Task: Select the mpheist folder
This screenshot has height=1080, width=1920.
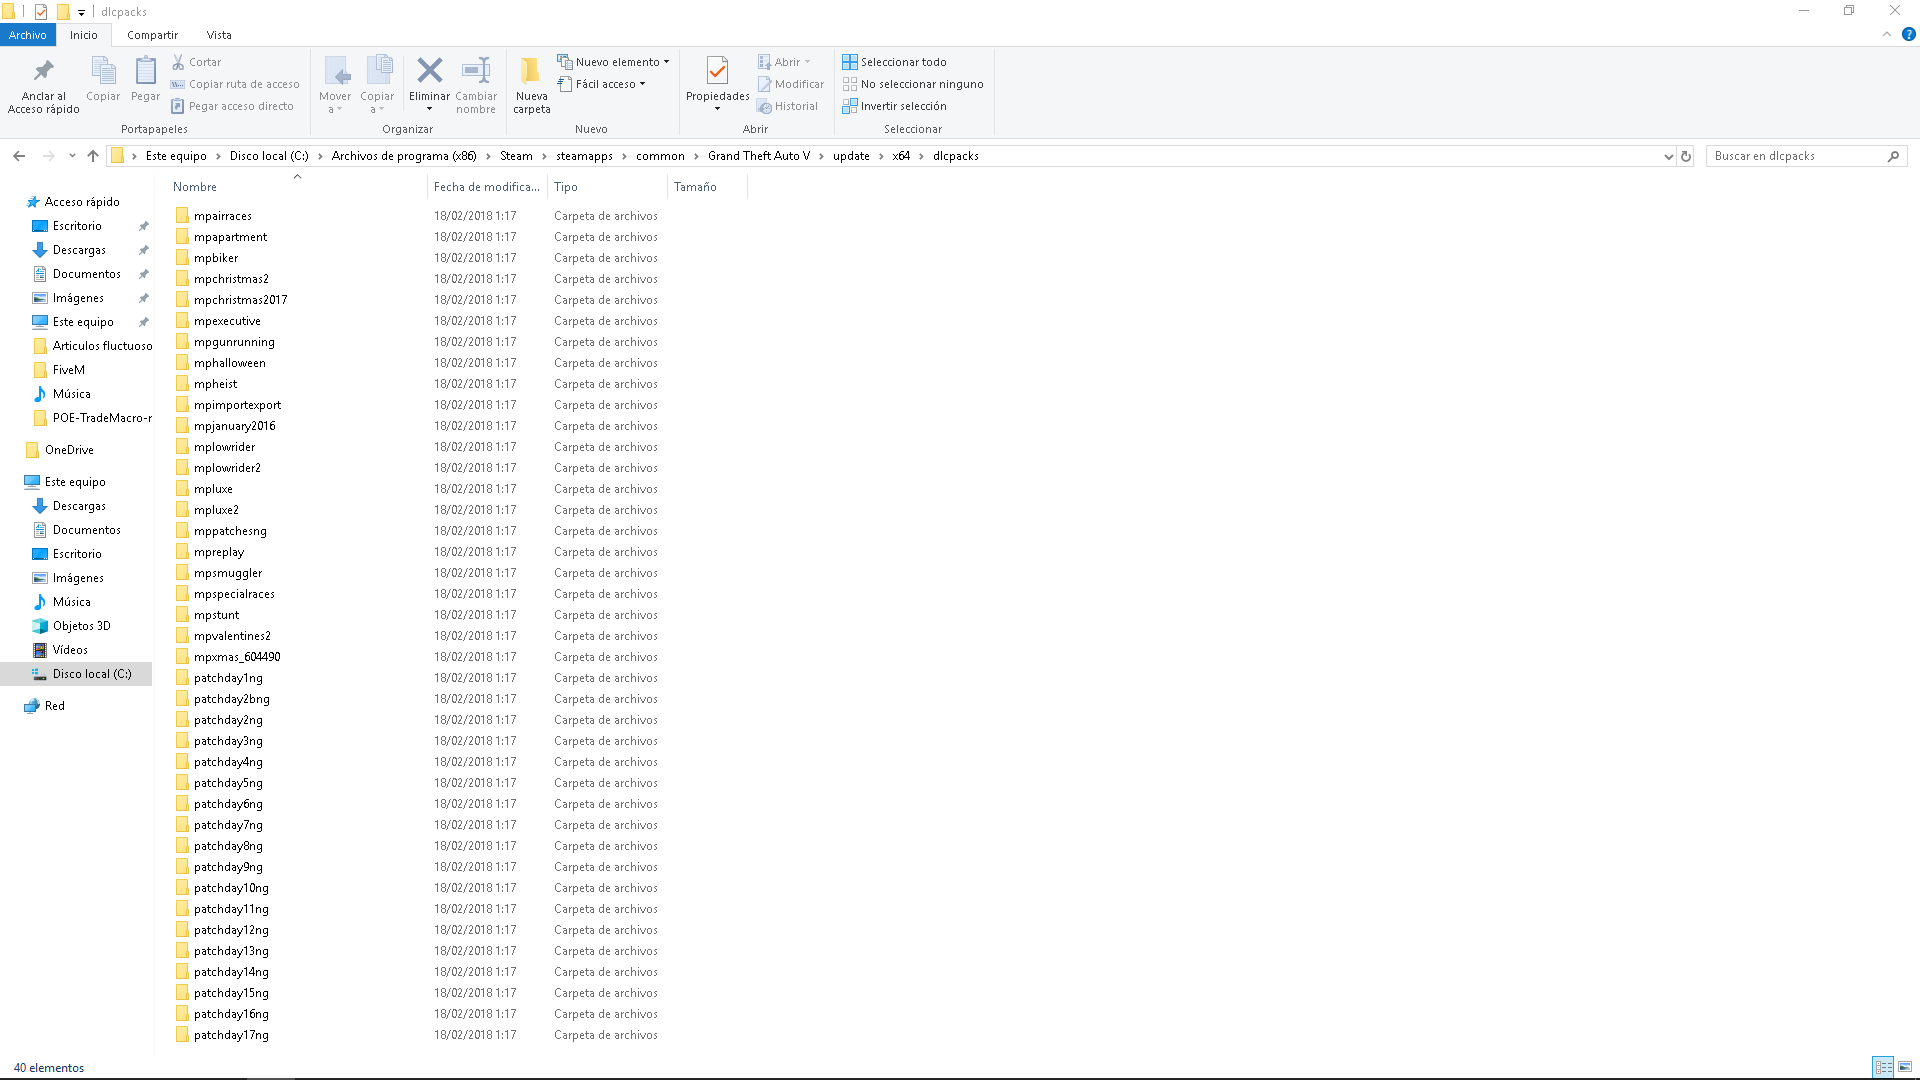Action: click(216, 384)
